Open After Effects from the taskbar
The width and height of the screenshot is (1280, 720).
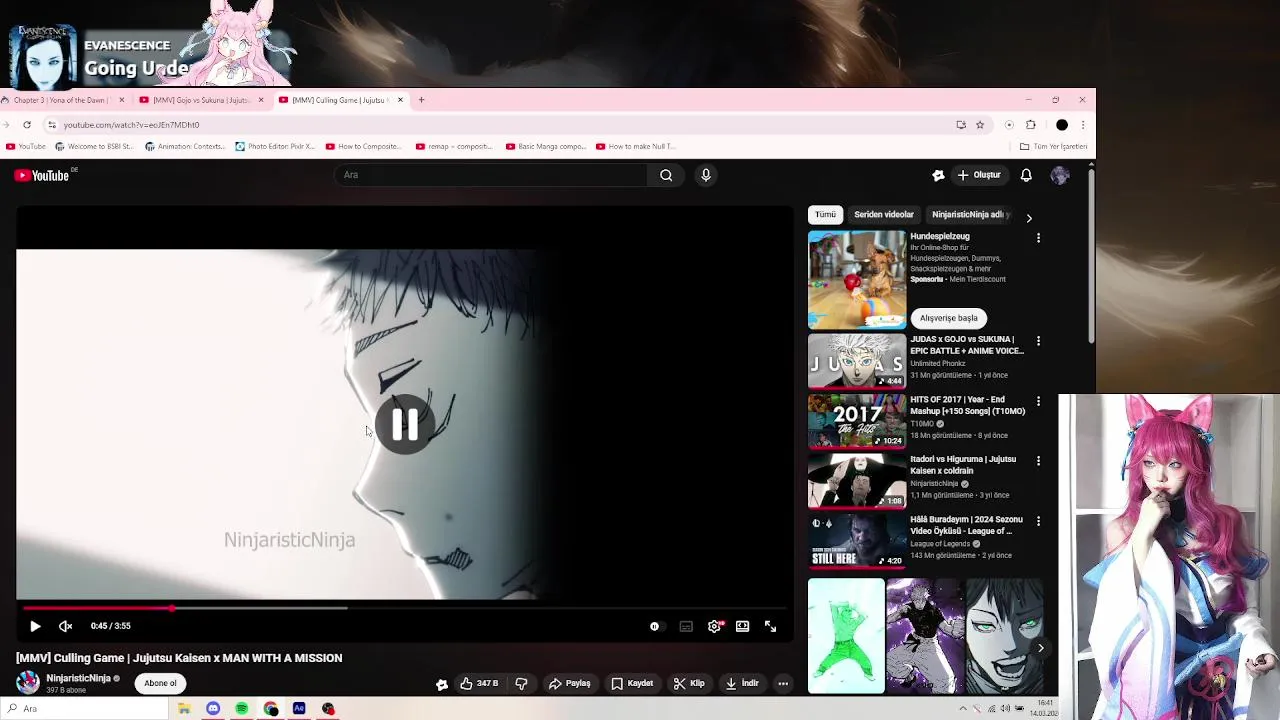299,709
